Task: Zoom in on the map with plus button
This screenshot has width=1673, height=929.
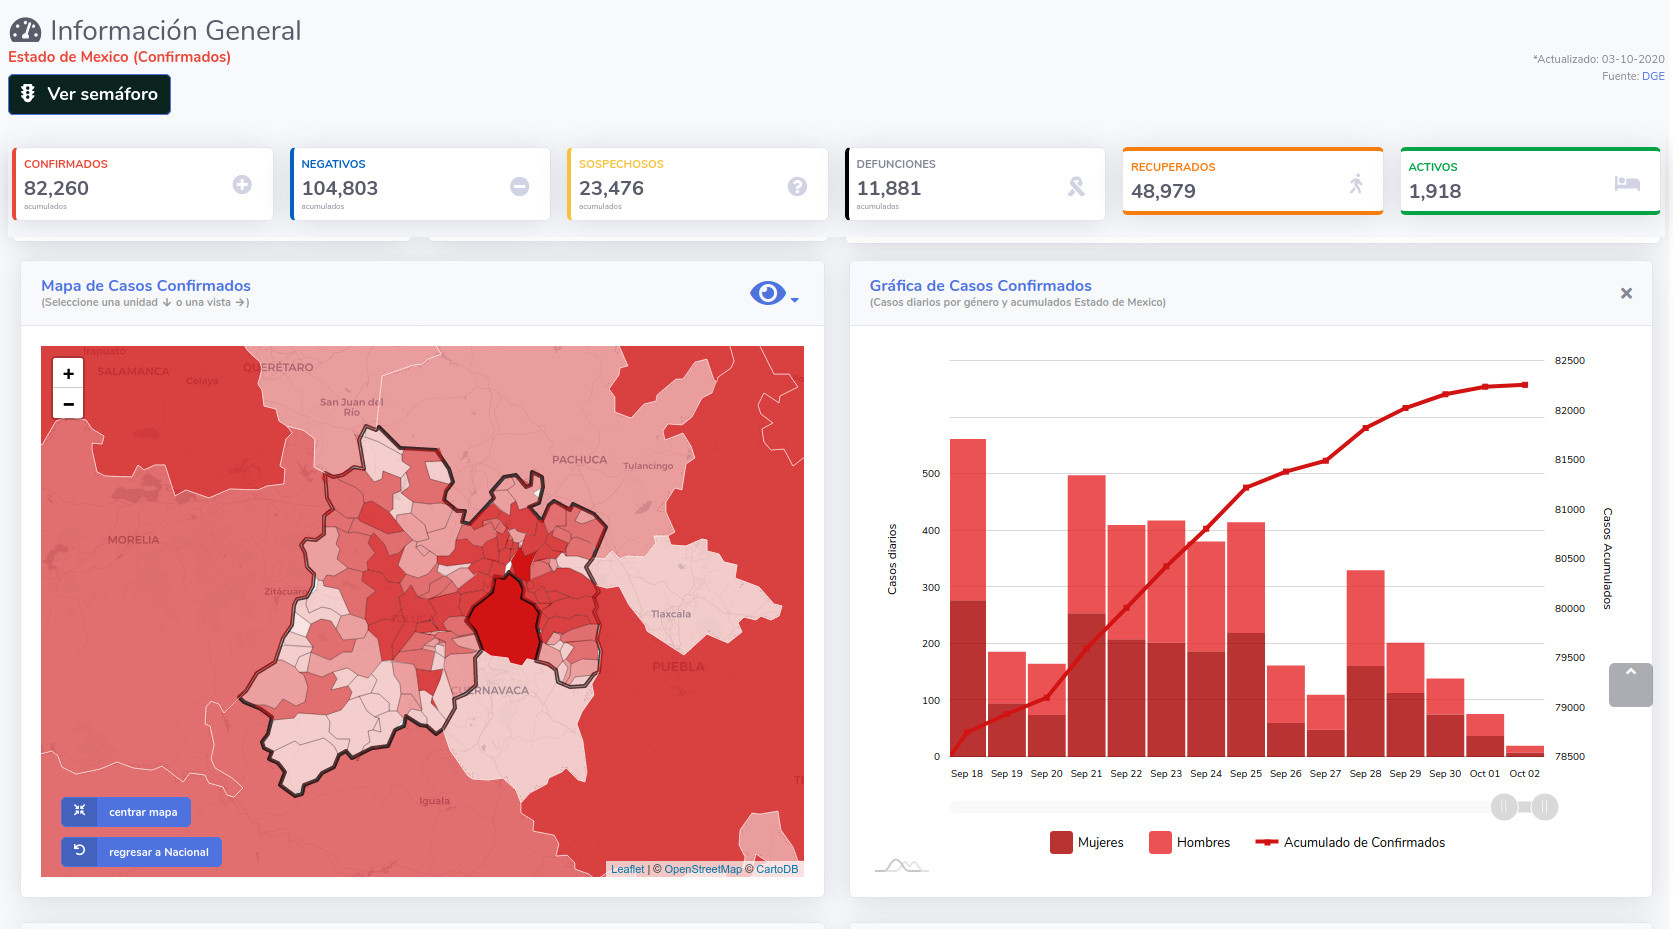Action: tap(68, 373)
